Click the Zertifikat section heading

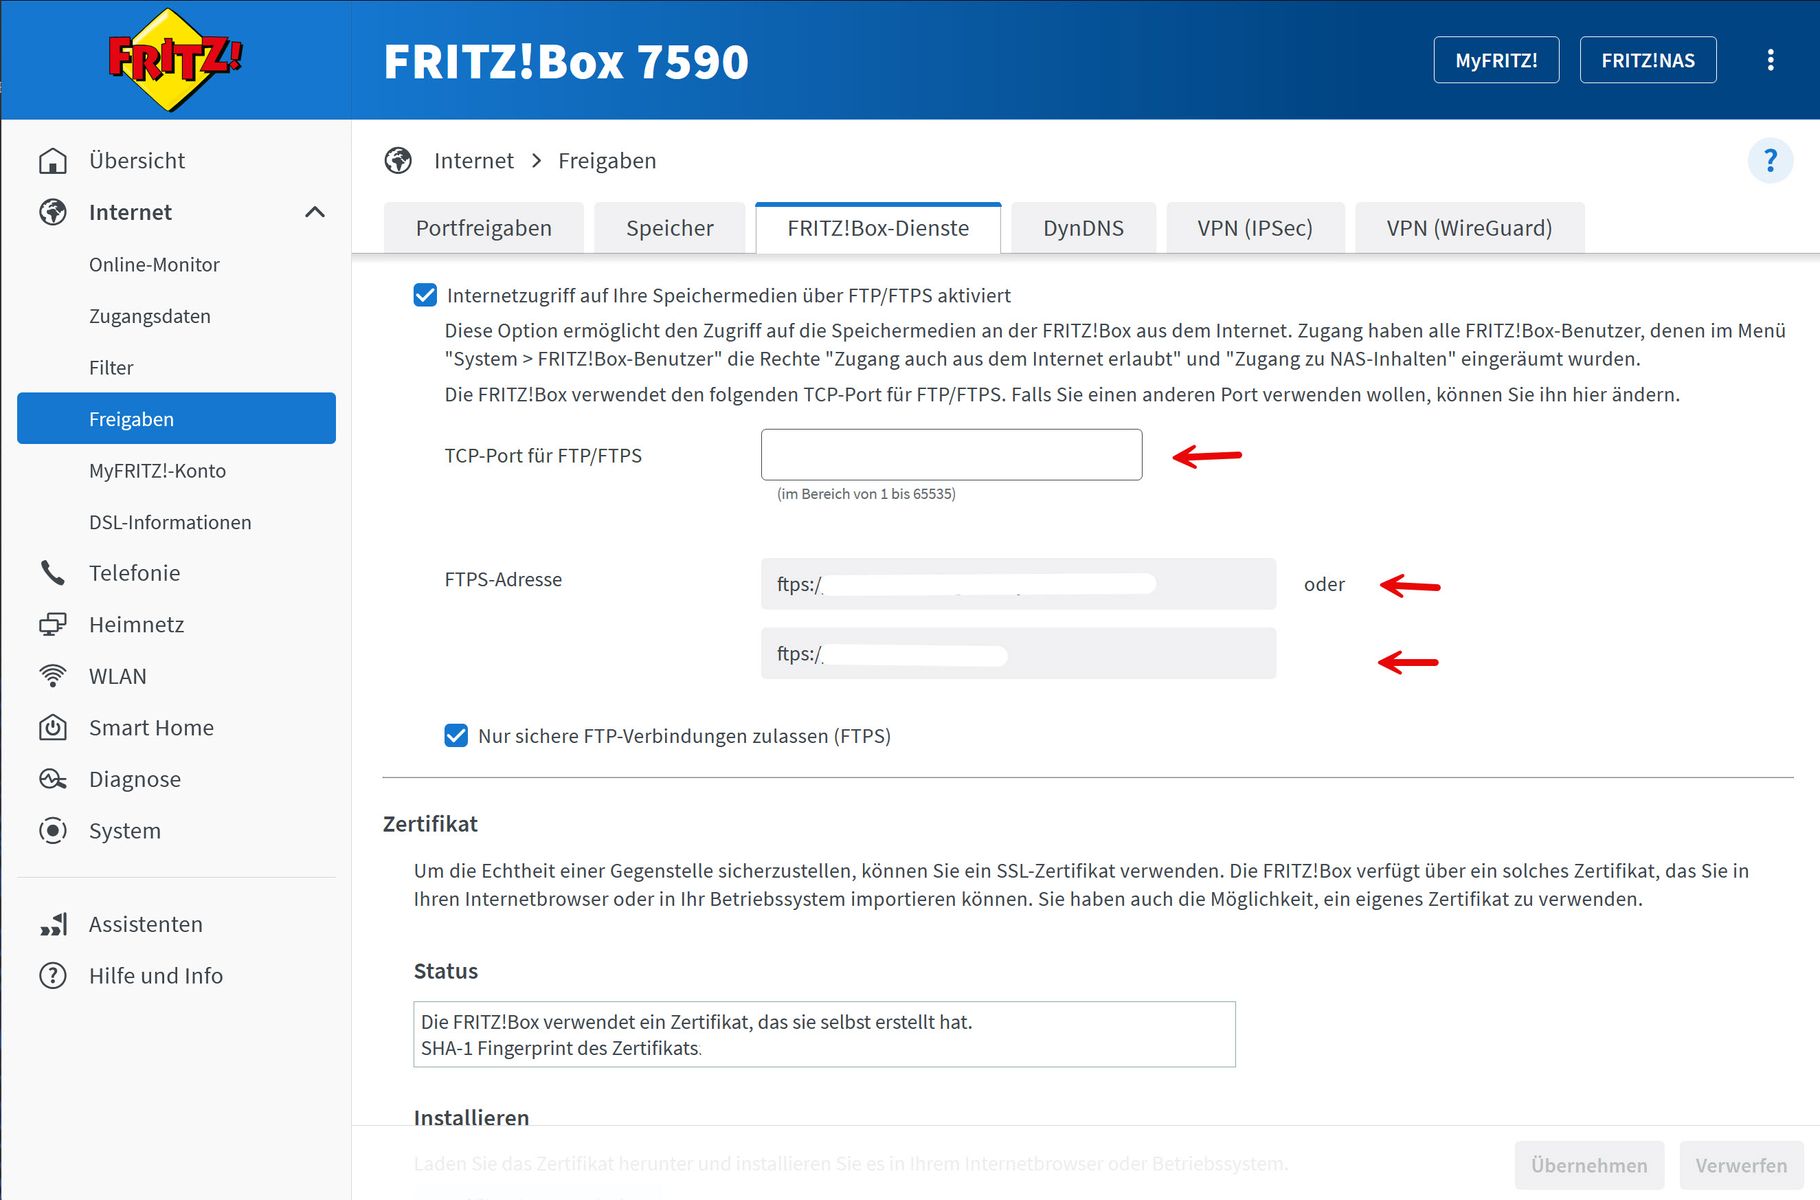point(430,824)
